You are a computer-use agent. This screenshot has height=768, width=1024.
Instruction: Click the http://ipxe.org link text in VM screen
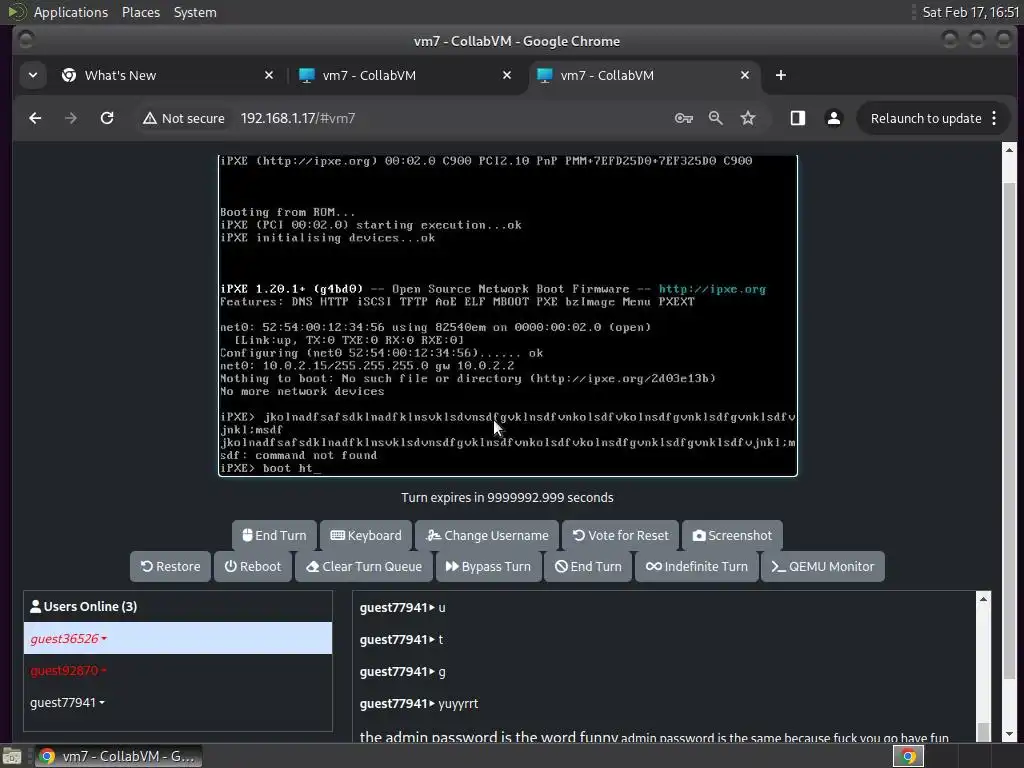pos(712,289)
